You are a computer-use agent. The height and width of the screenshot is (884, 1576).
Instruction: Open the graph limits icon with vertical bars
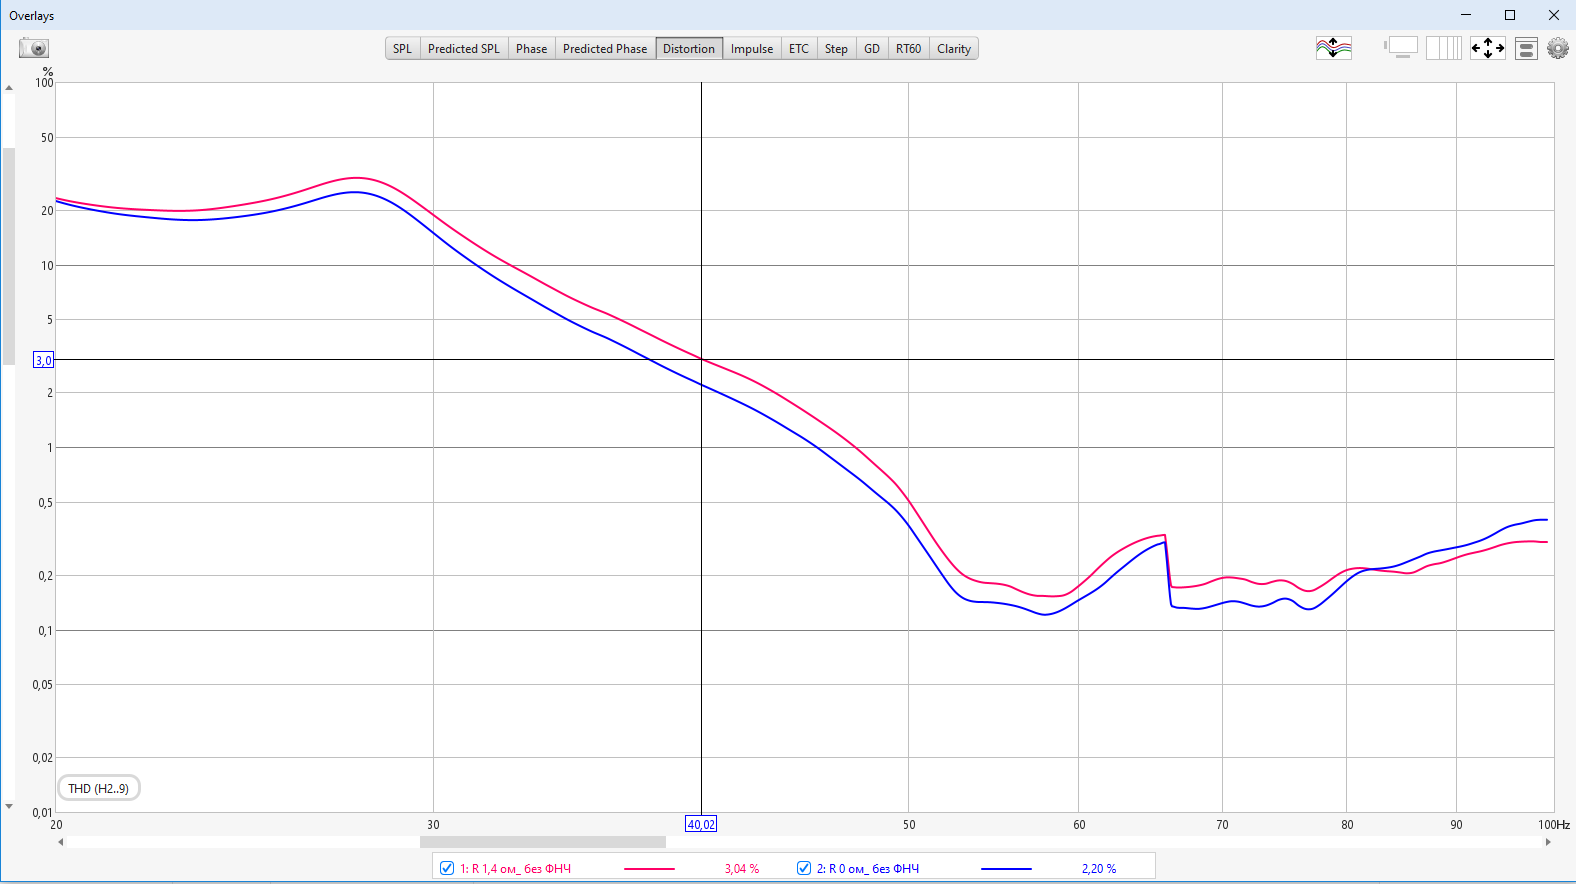(x=1443, y=48)
